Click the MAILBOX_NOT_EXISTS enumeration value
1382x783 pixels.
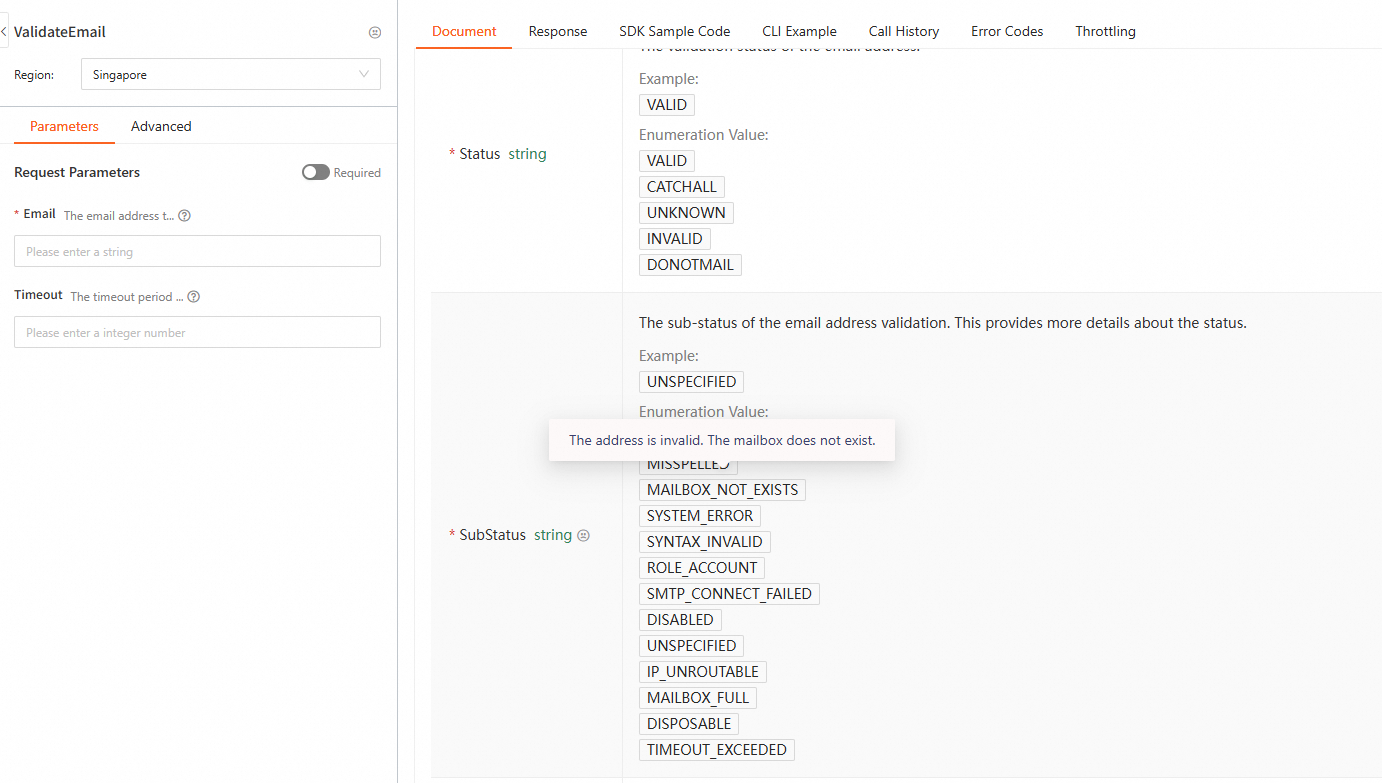tap(722, 490)
